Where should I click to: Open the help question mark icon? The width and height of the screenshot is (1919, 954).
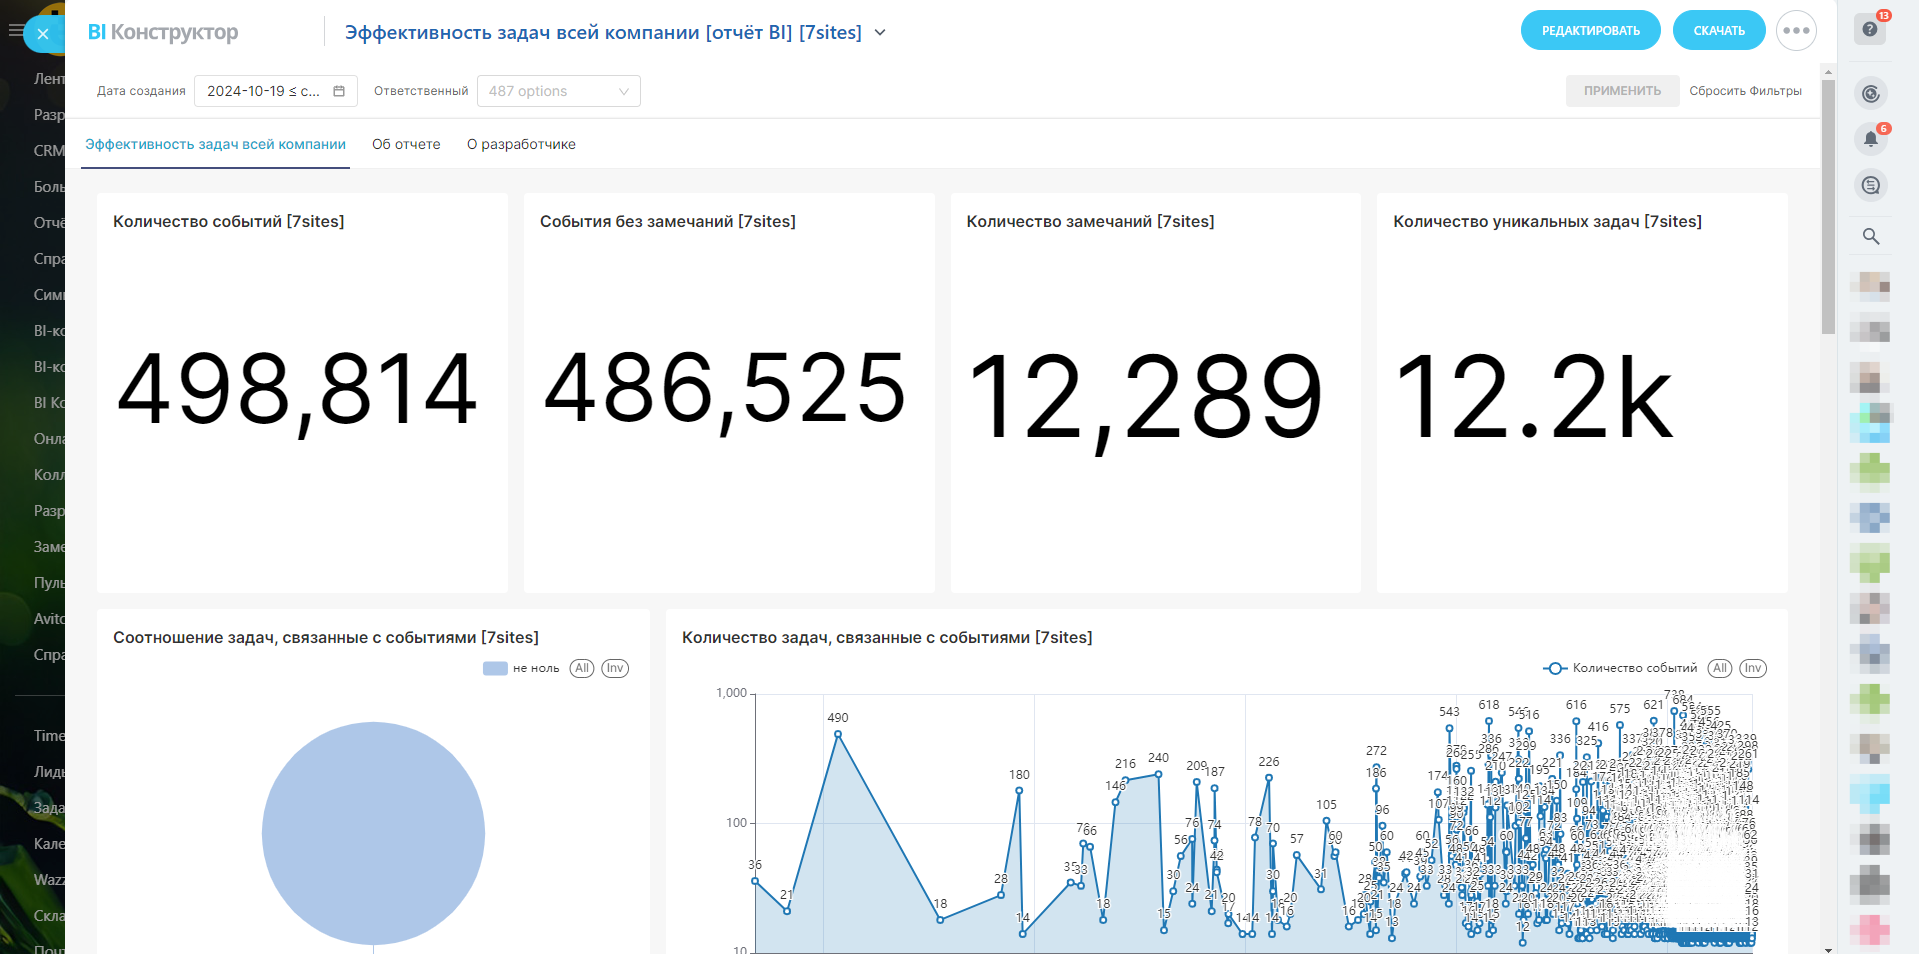click(1869, 30)
